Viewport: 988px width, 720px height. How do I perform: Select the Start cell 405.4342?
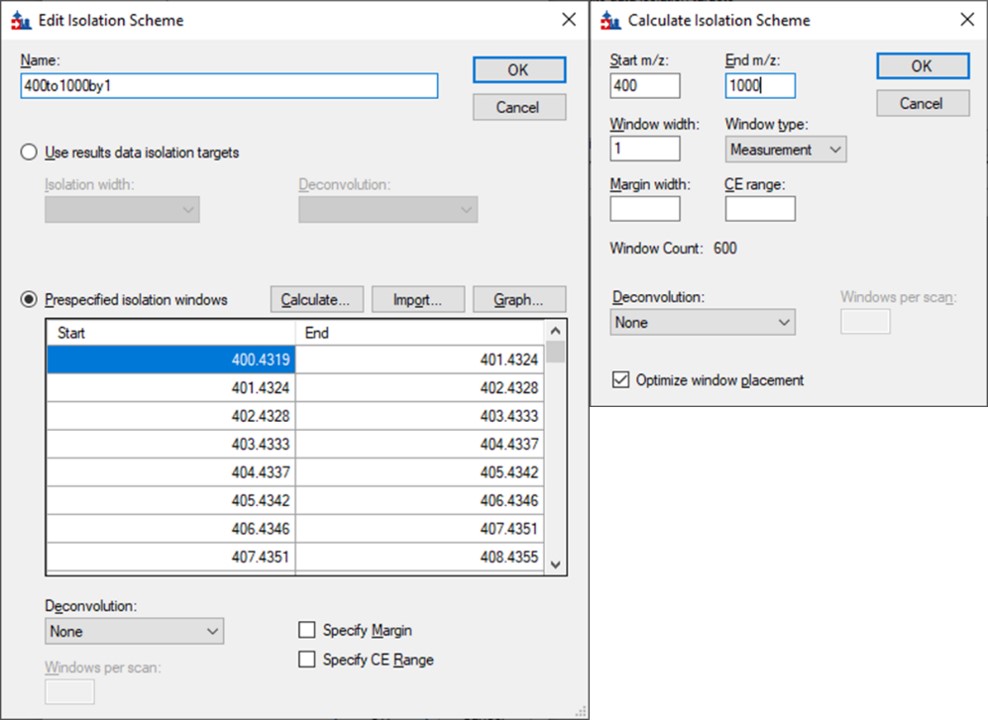[171, 500]
